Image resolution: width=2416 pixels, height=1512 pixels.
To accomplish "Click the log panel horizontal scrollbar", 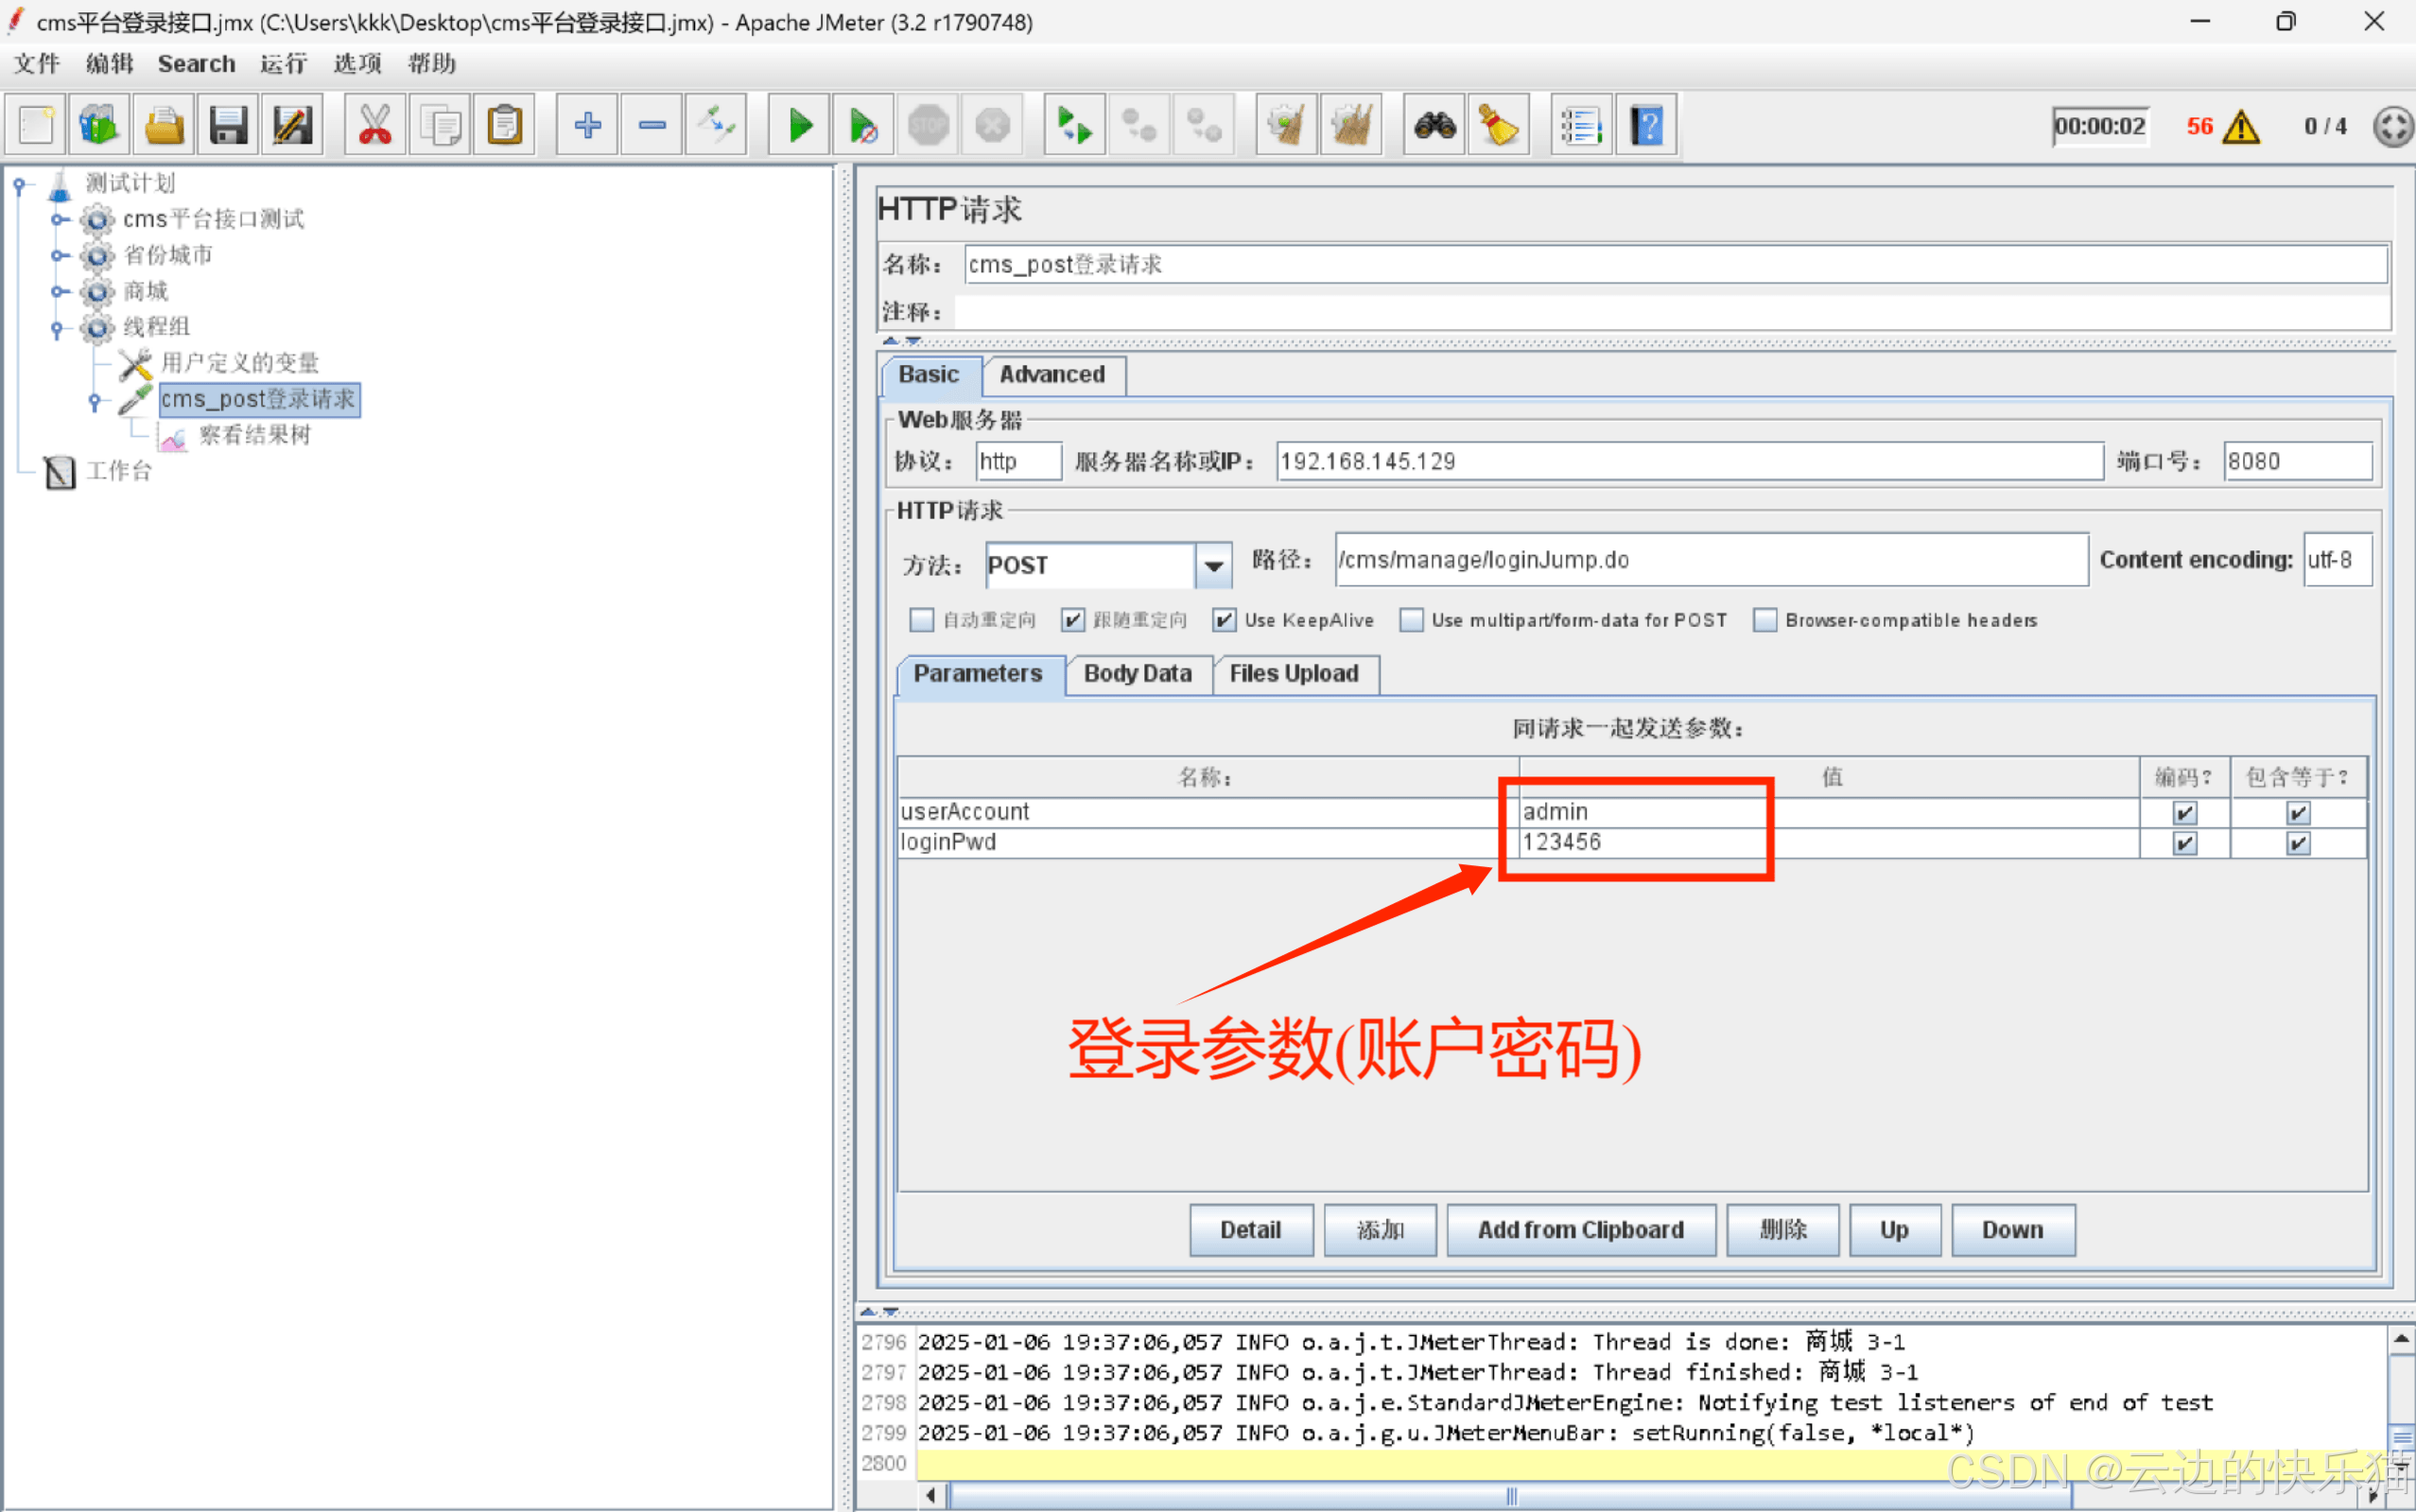I will (1510, 1496).
